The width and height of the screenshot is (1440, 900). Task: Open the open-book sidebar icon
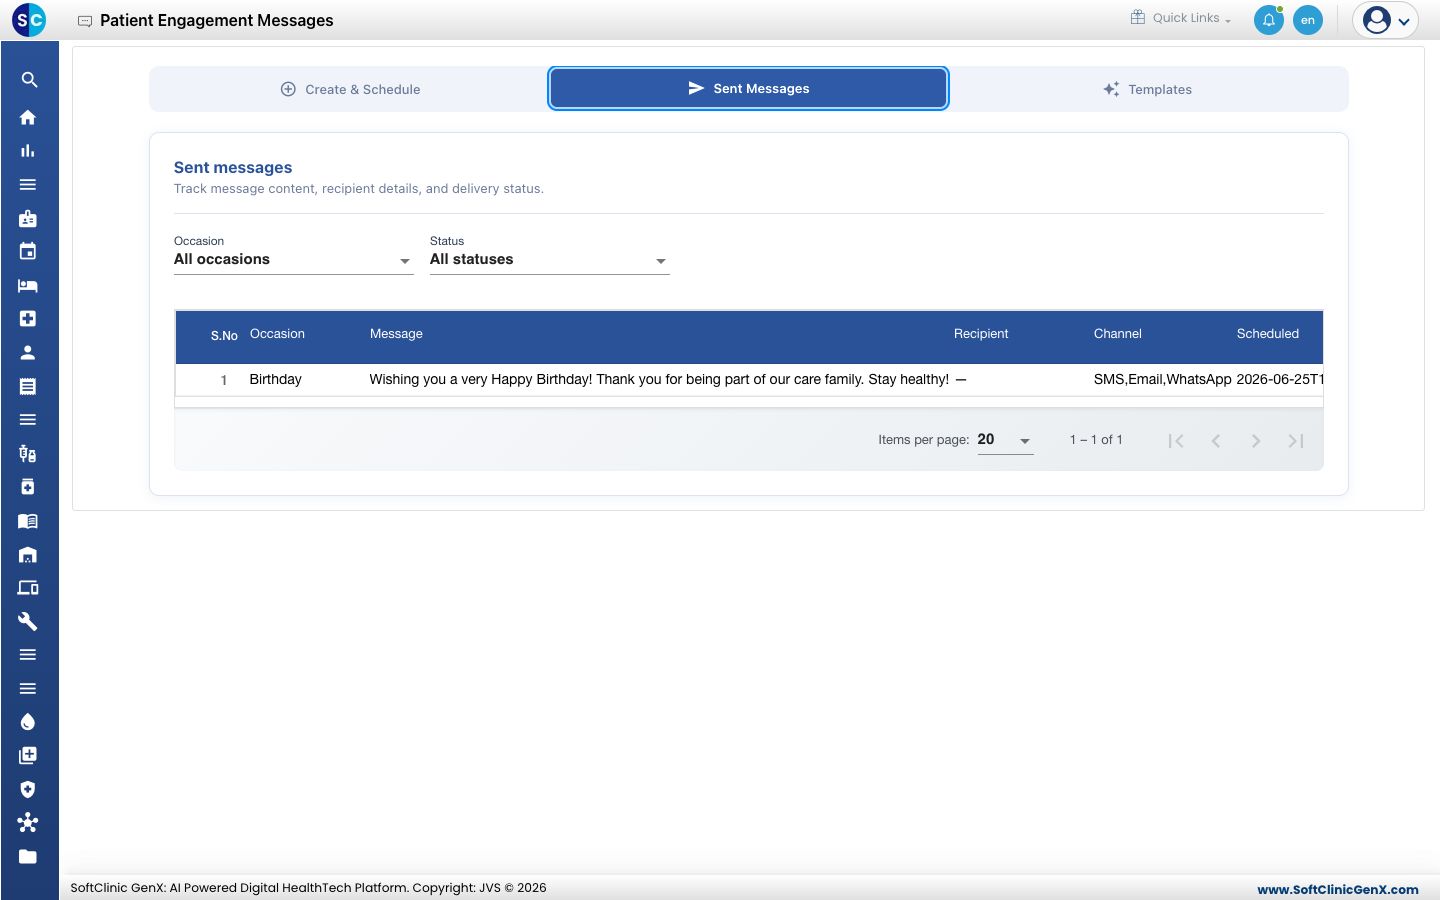click(x=28, y=521)
